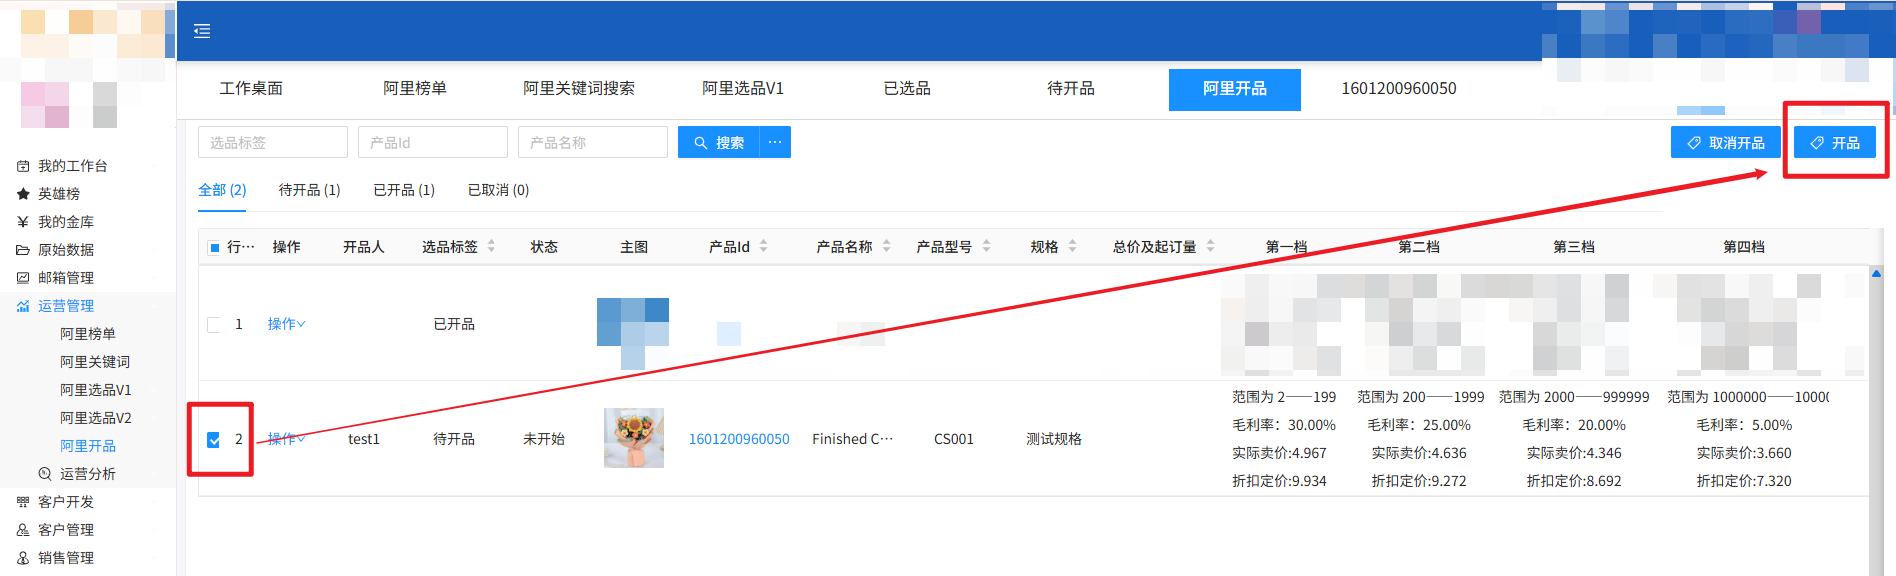Filter by 已取消 (0) tab
The image size is (1896, 576).
(499, 190)
